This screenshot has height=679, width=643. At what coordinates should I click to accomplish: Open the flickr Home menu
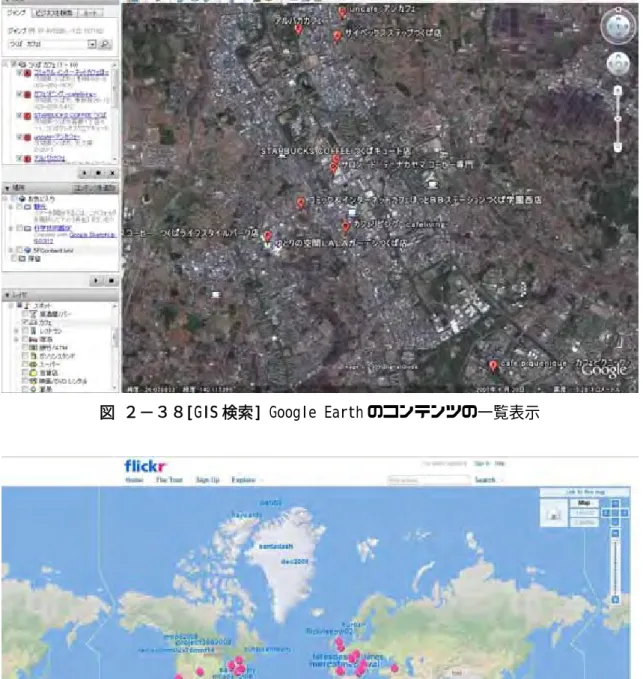134,480
